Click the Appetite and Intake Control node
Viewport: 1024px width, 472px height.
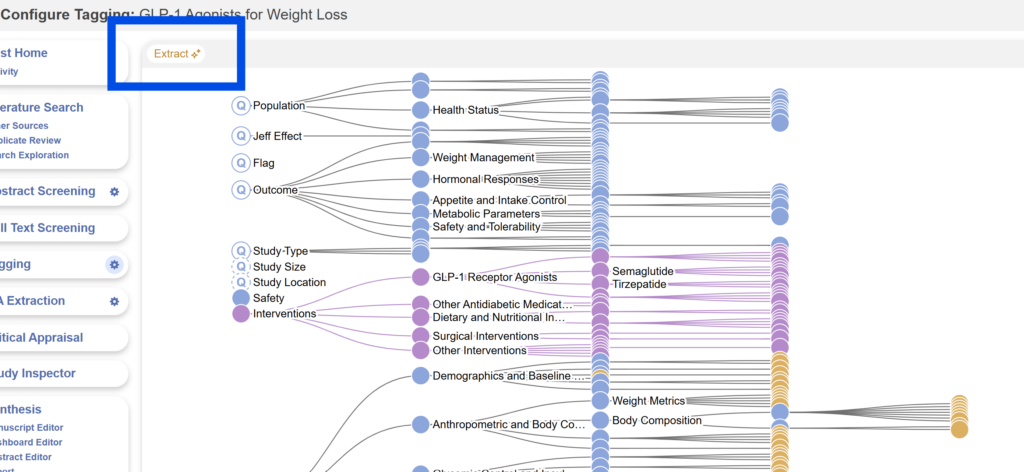(x=421, y=200)
